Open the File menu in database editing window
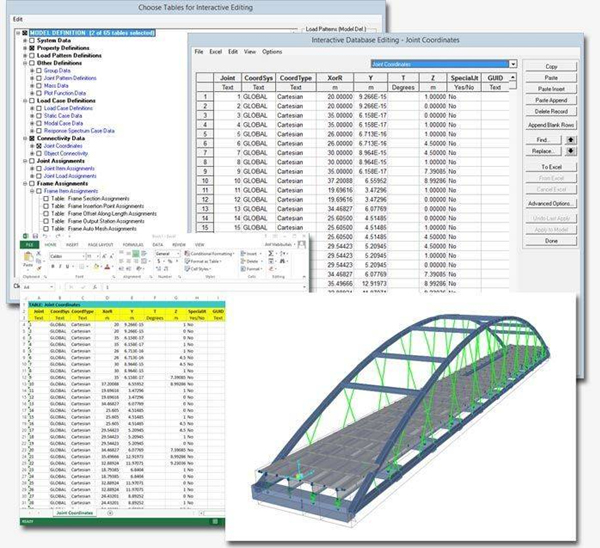Screen dimensions: 600x548 coord(199,52)
